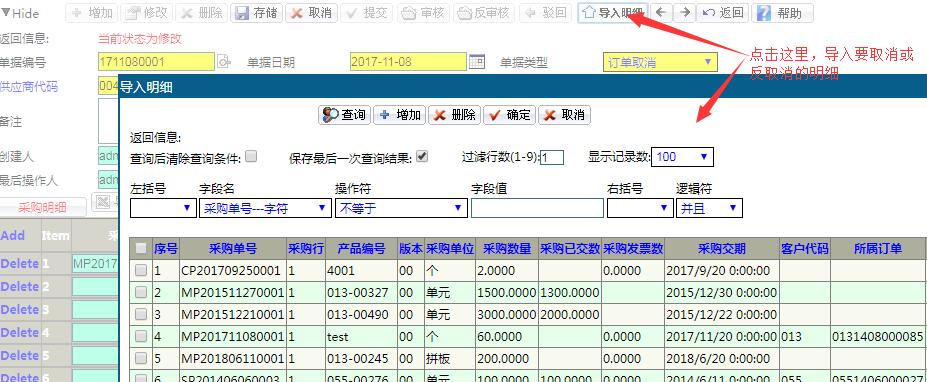Open the calendar icon for 单据日期

[477, 61]
